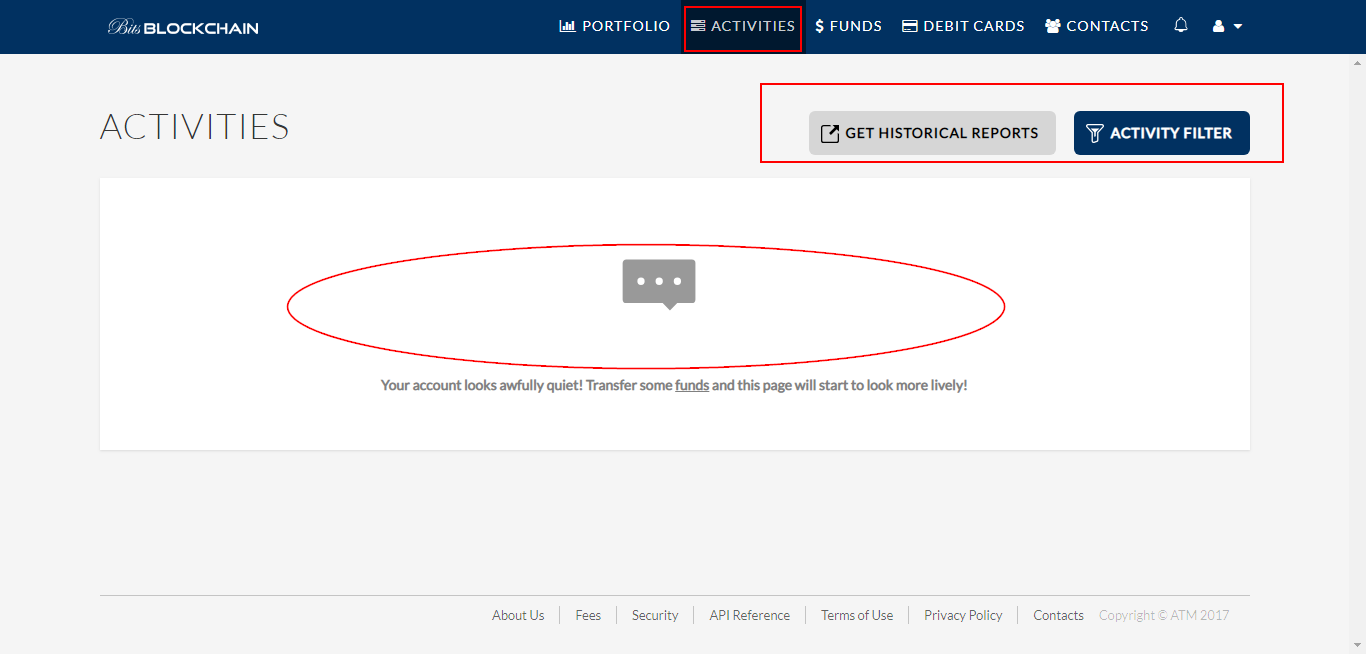
Task: Open the Contacts menu item
Action: (1097, 26)
